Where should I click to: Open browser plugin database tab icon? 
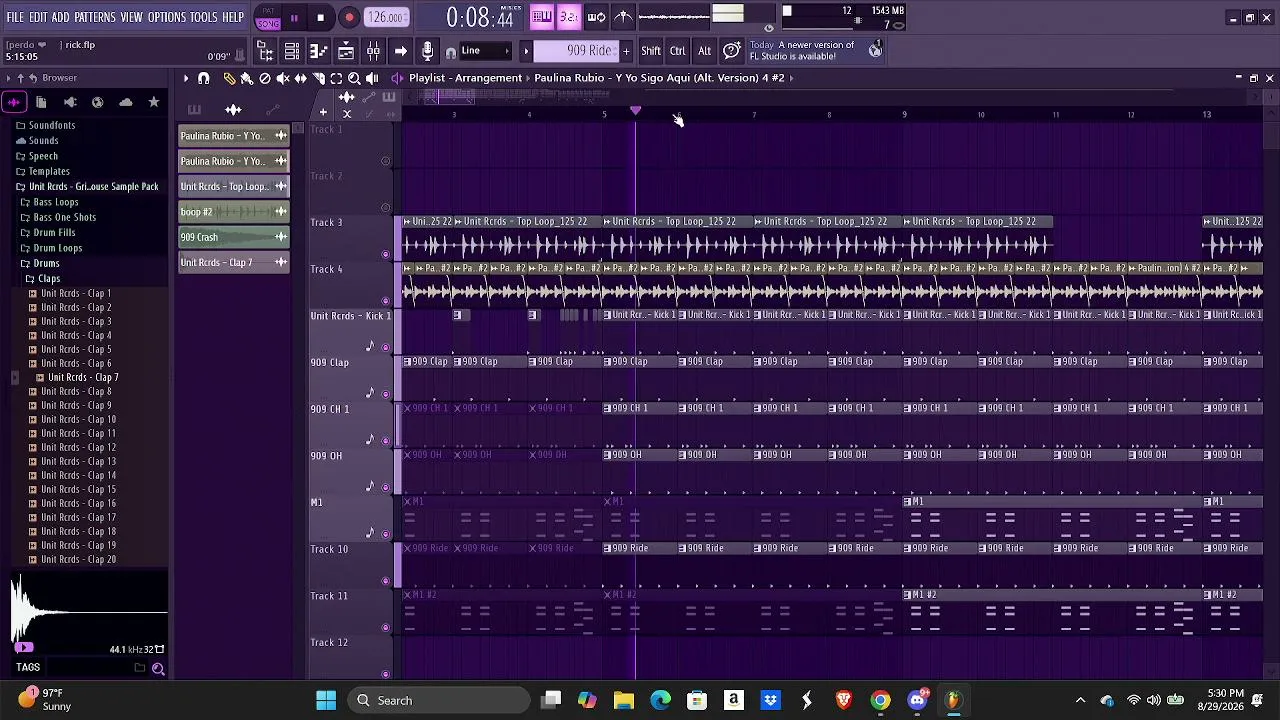point(70,102)
